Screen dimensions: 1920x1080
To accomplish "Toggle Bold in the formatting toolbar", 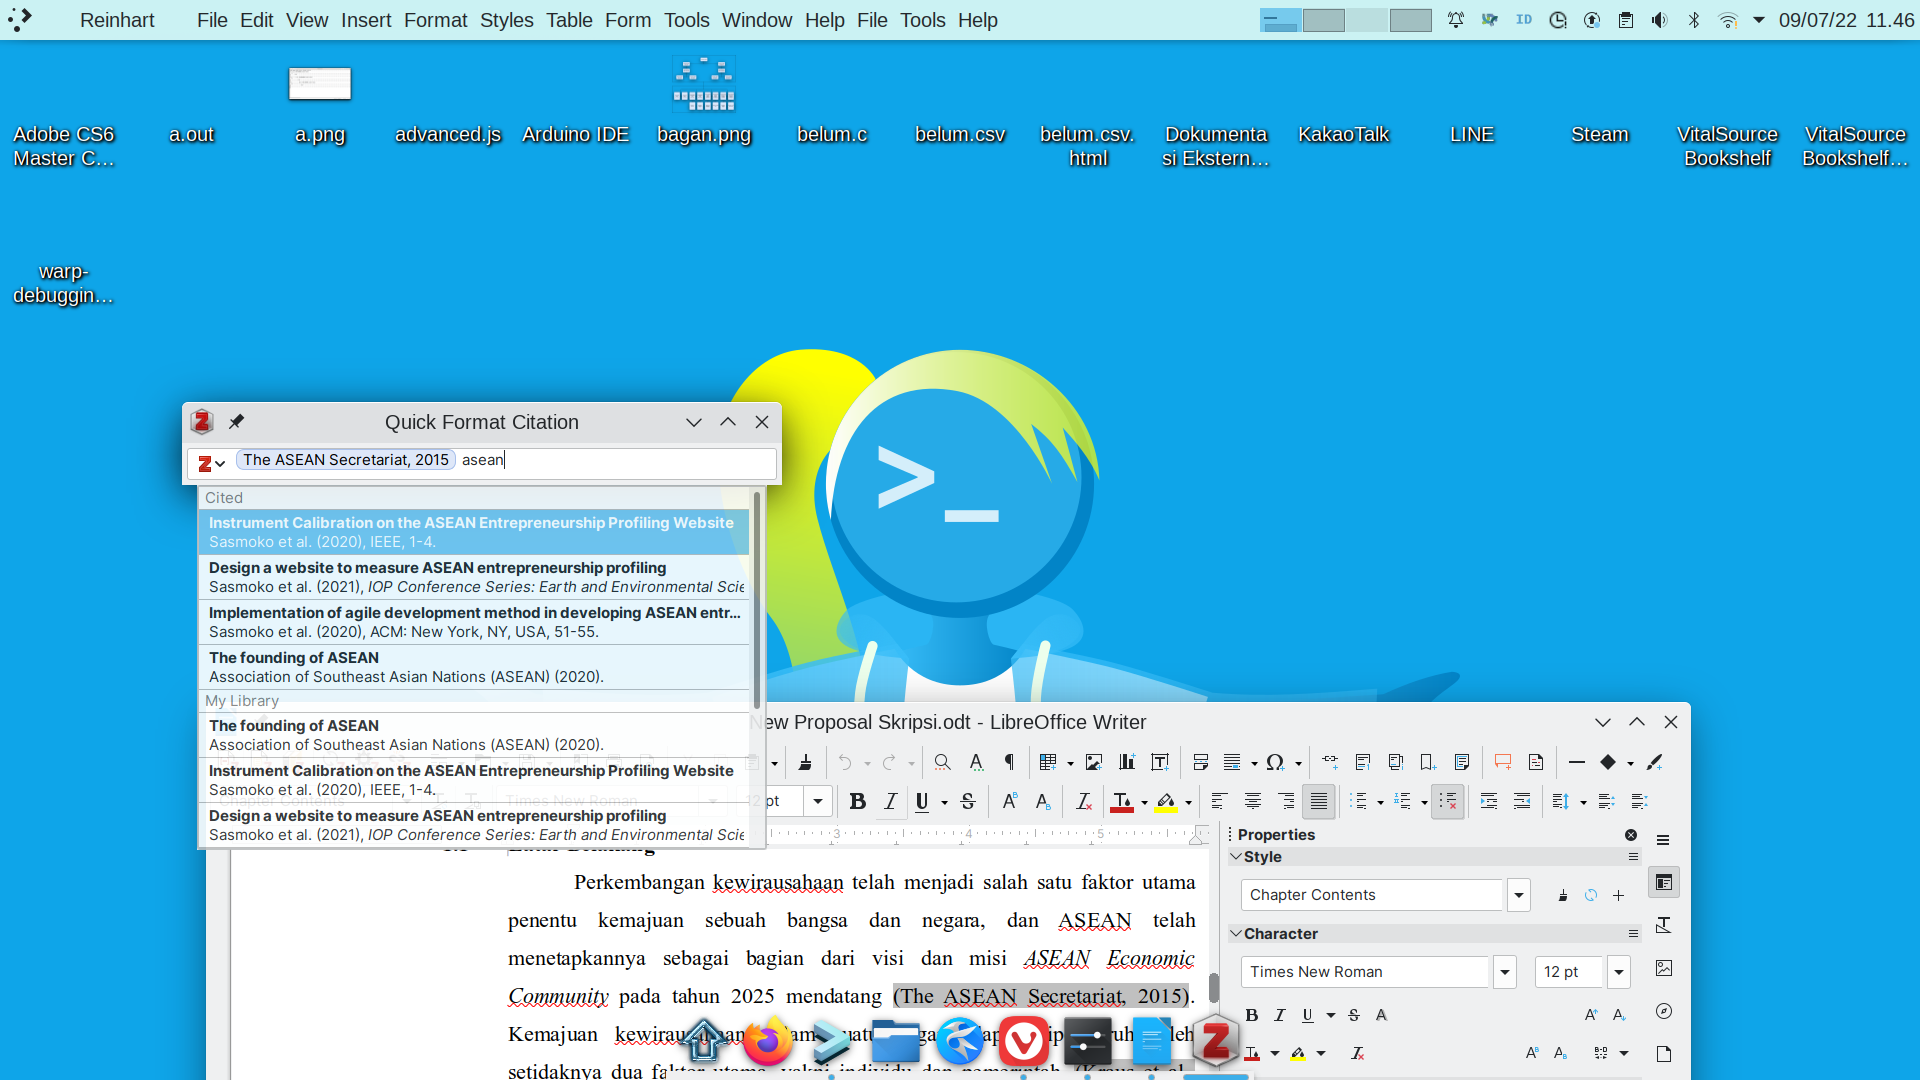I will pos(857,802).
